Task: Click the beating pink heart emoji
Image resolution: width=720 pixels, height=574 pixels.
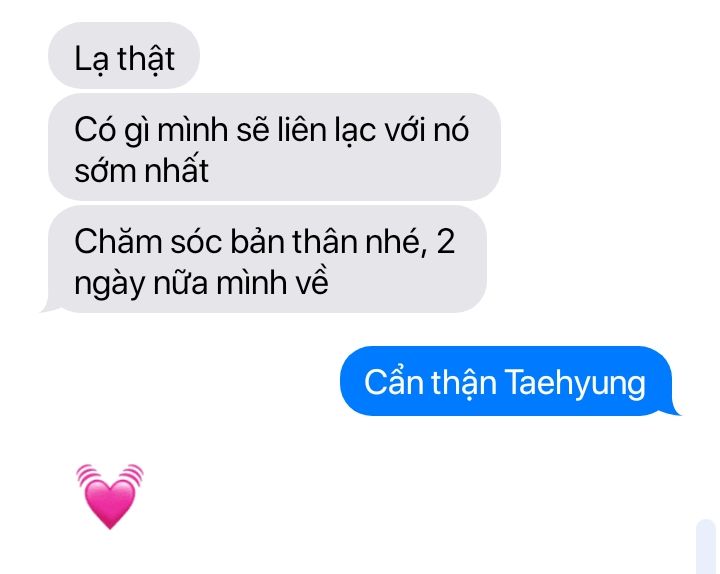Action: pos(110,496)
